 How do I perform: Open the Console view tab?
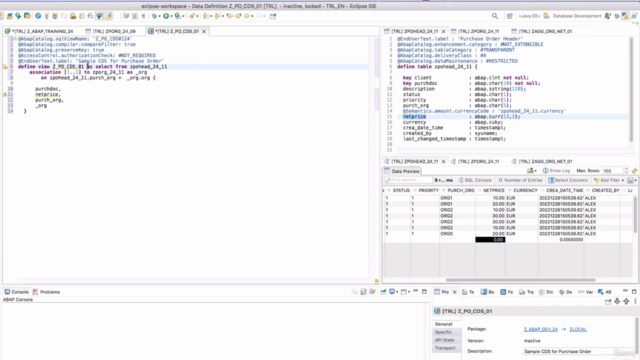pos(17,292)
